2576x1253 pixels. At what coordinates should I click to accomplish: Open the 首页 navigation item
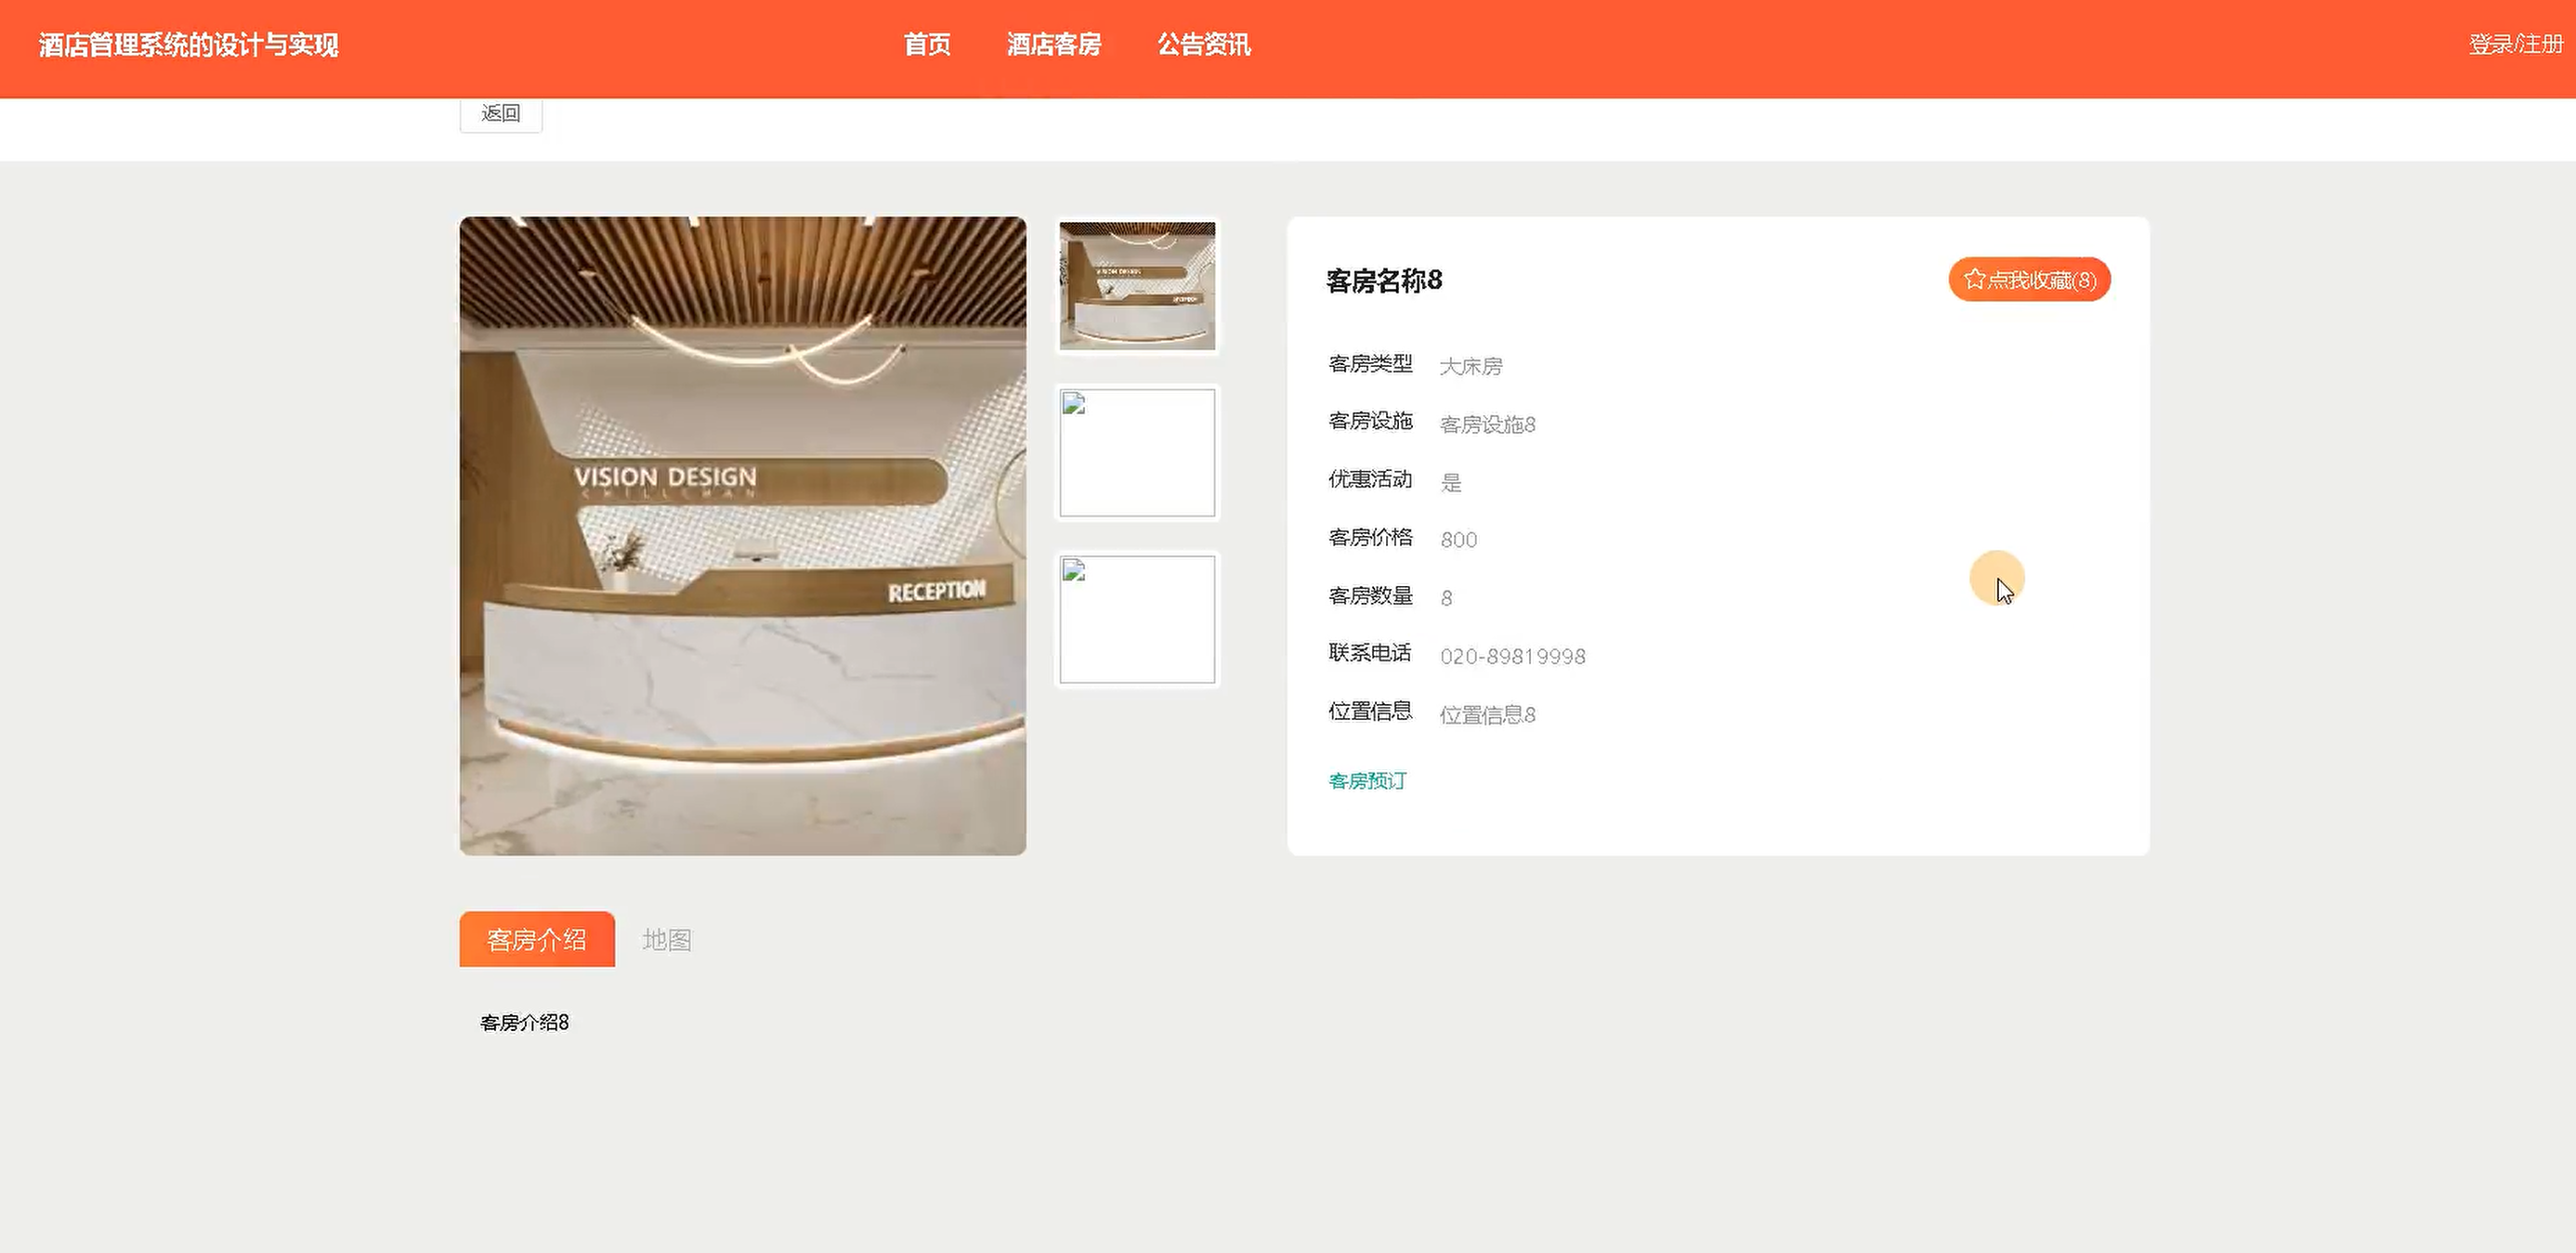[x=927, y=45]
